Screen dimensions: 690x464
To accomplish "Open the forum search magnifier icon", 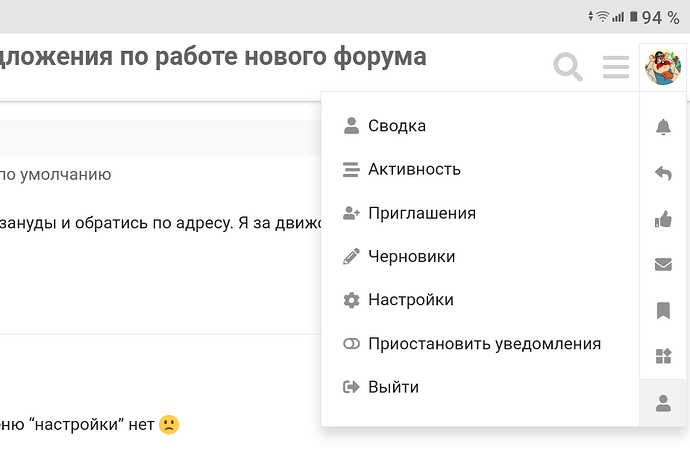I will [568, 67].
